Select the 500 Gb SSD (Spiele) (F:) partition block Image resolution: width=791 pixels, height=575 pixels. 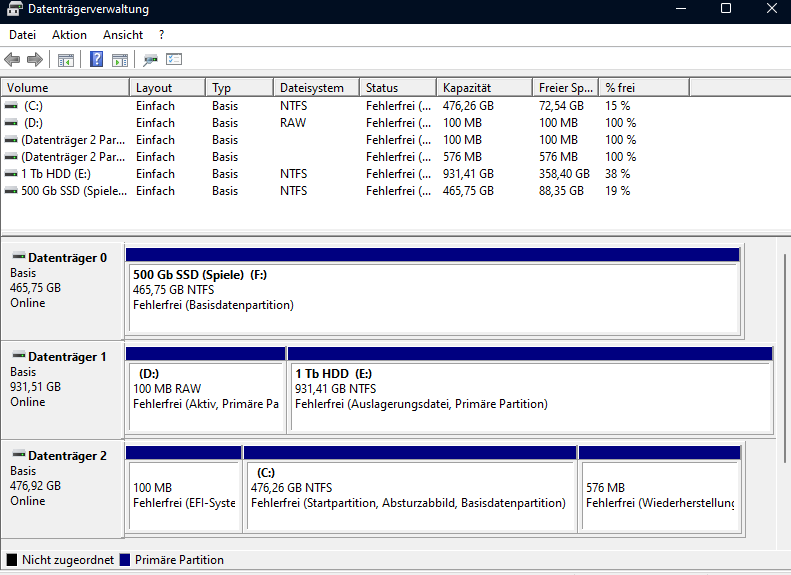(x=433, y=292)
